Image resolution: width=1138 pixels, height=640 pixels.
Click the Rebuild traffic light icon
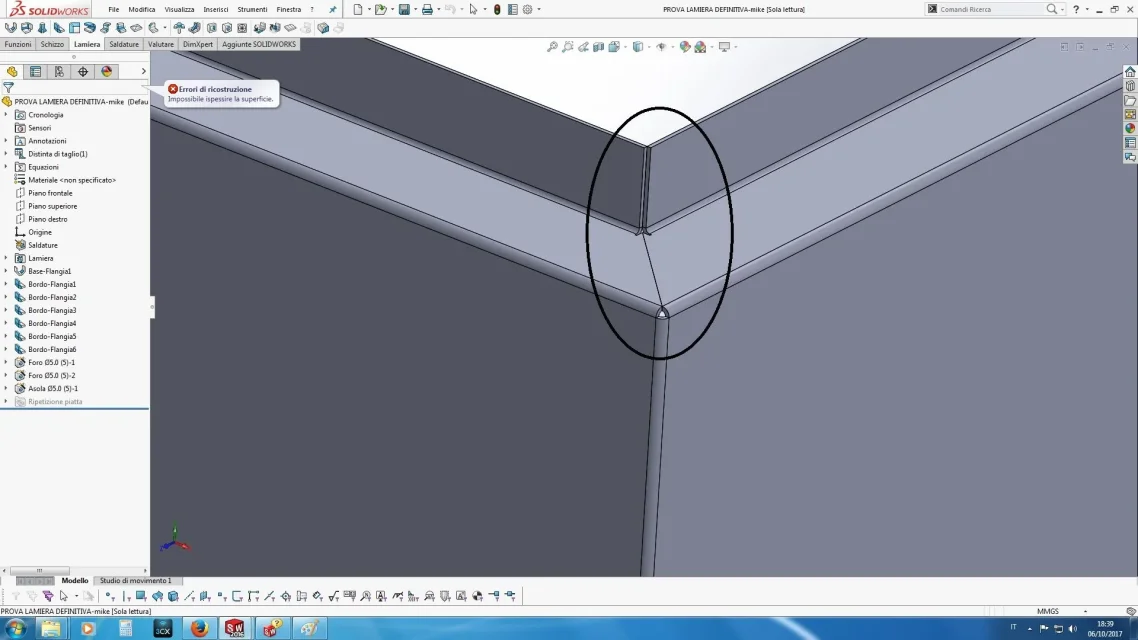click(x=497, y=9)
